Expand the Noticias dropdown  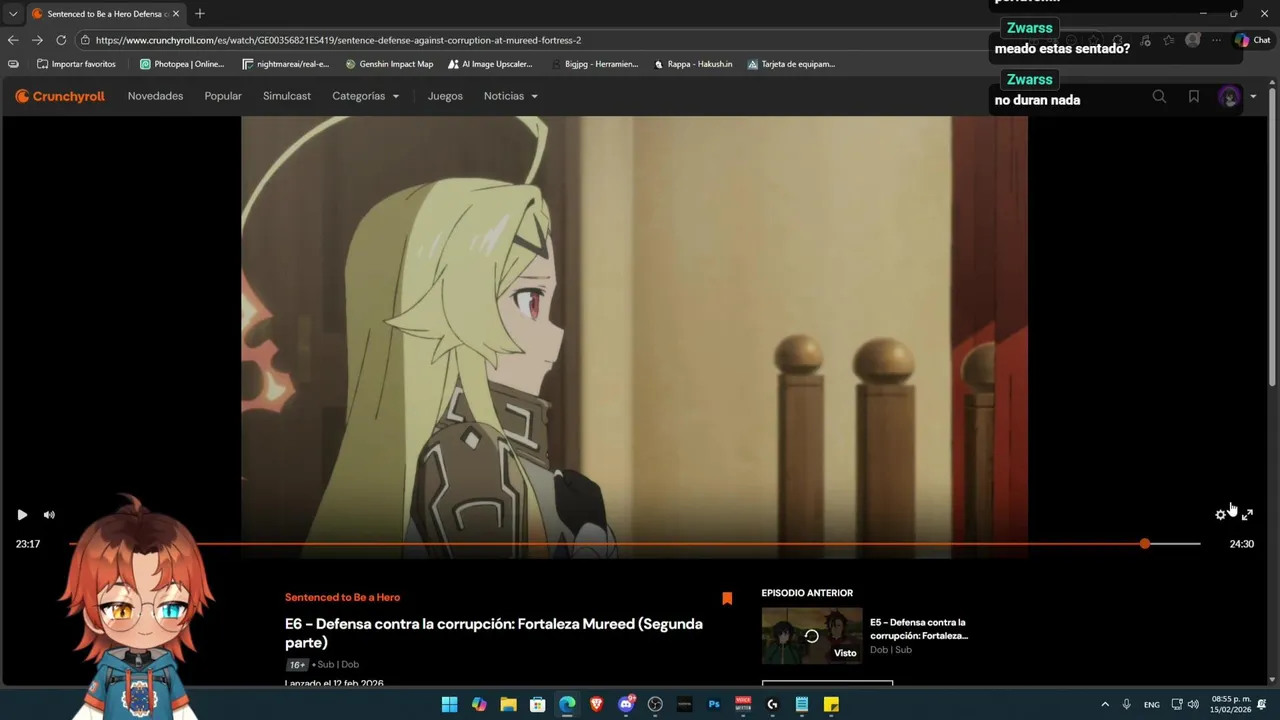(x=511, y=96)
